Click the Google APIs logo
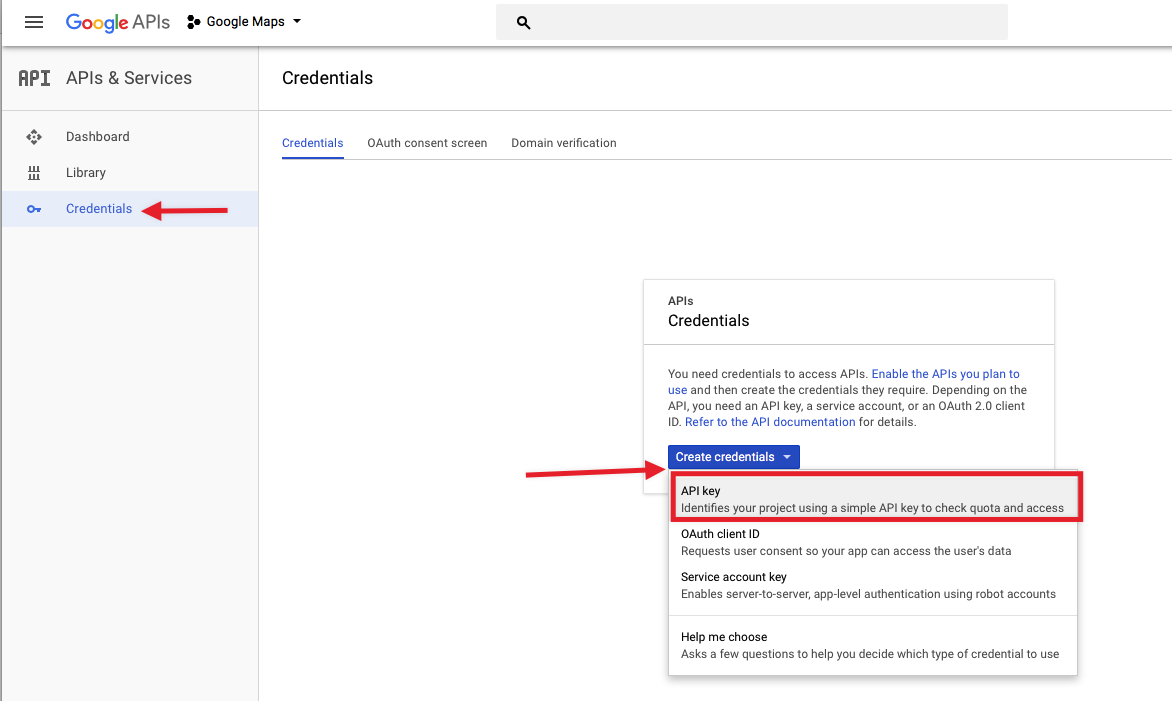 [x=117, y=22]
